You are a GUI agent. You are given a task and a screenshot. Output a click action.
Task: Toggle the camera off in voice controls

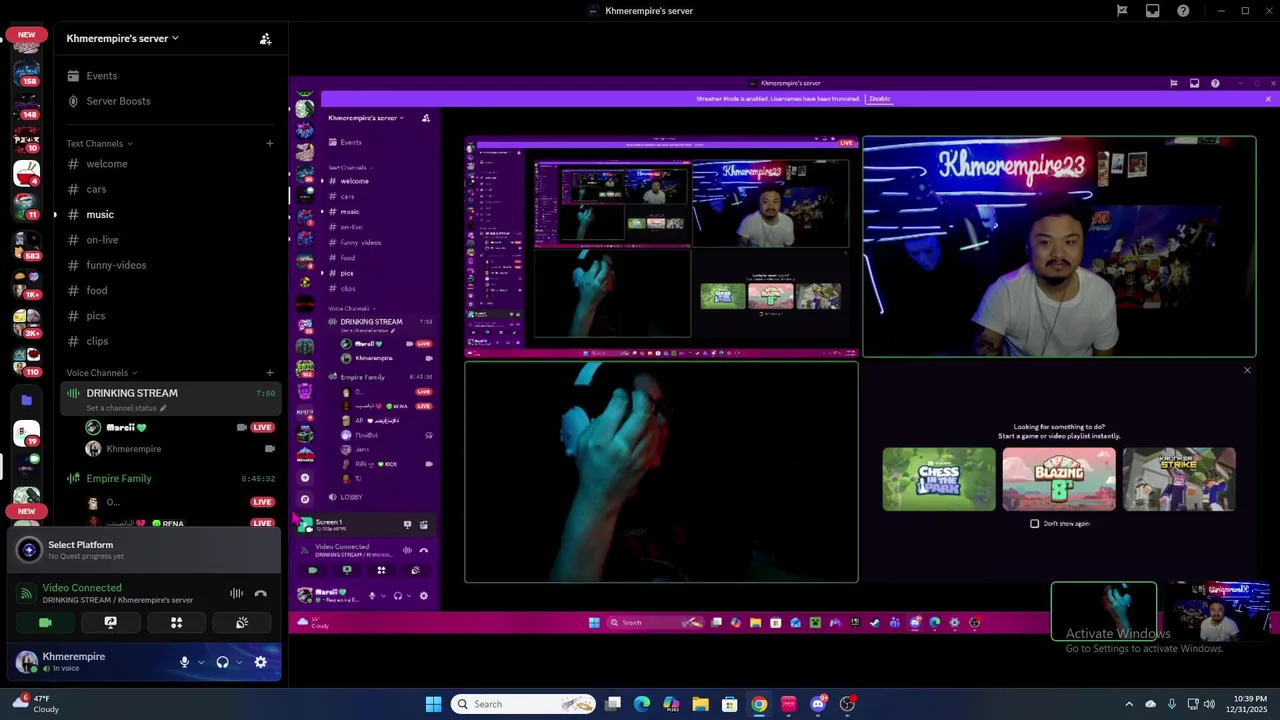(45, 622)
